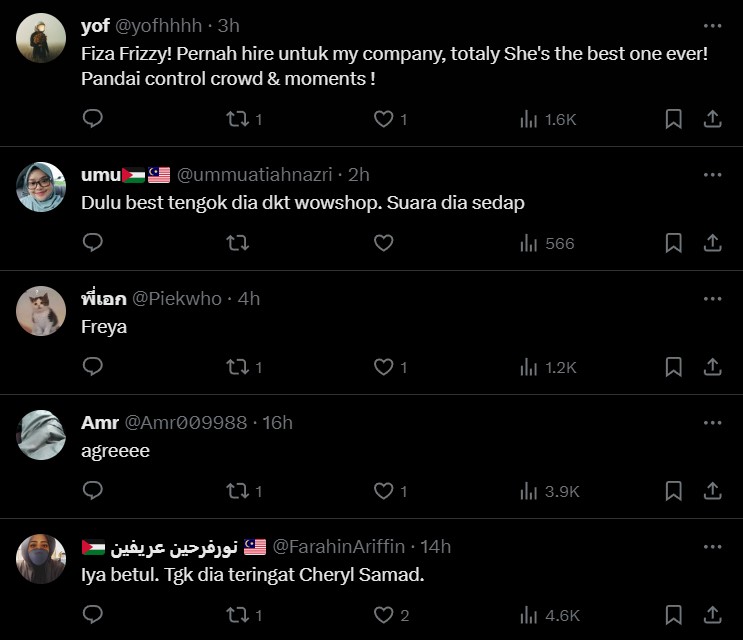The height and width of the screenshot is (640, 743).
Task: Like the wowshop tweet by umu
Action: tap(383, 243)
